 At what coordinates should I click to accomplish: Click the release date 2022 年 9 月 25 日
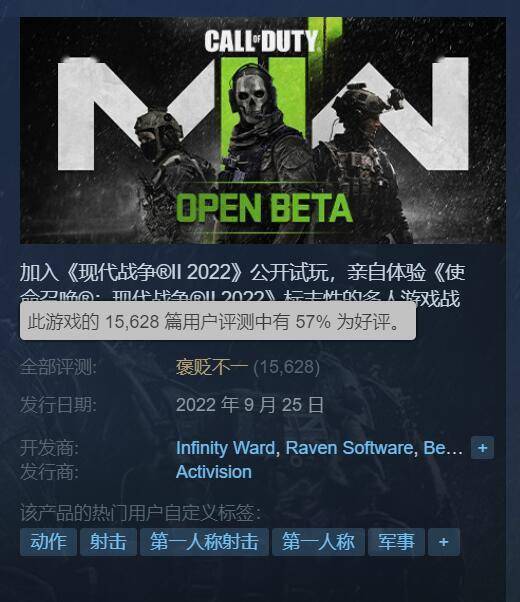tap(250, 405)
